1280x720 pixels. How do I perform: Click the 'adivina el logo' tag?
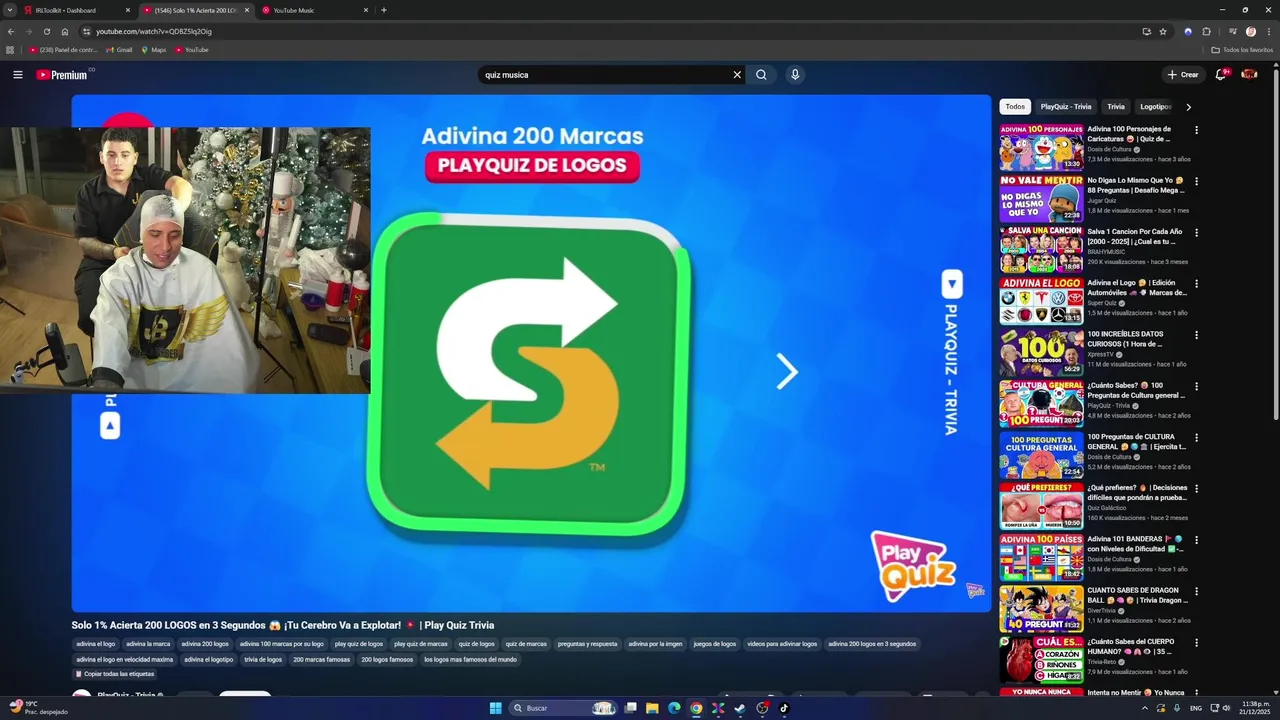pyautogui.click(x=96, y=644)
